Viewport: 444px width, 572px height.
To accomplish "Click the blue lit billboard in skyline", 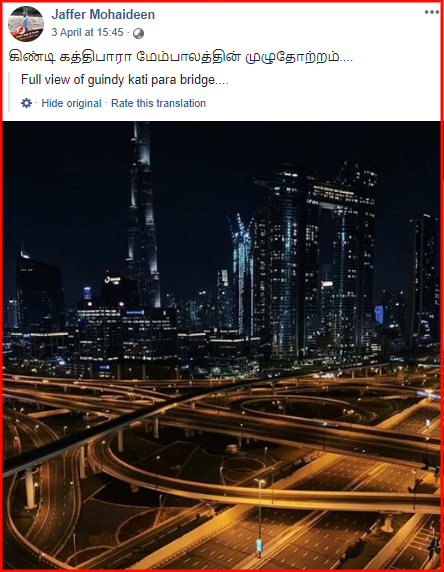I will 379,314.
